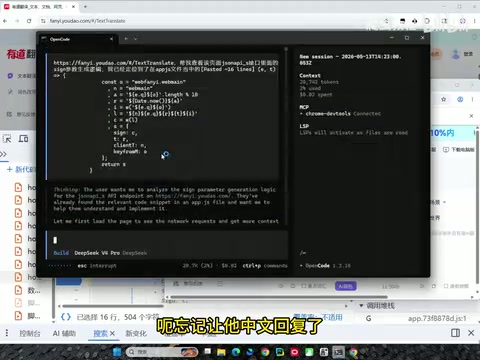
Task: Open the app.73f8878d.js:1 source link
Action: (437, 319)
